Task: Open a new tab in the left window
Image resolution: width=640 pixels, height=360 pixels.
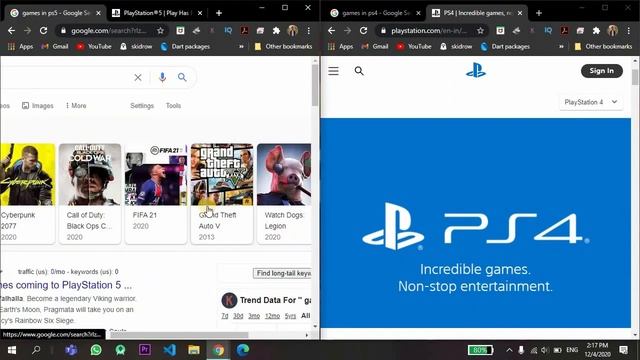Action: [219, 13]
